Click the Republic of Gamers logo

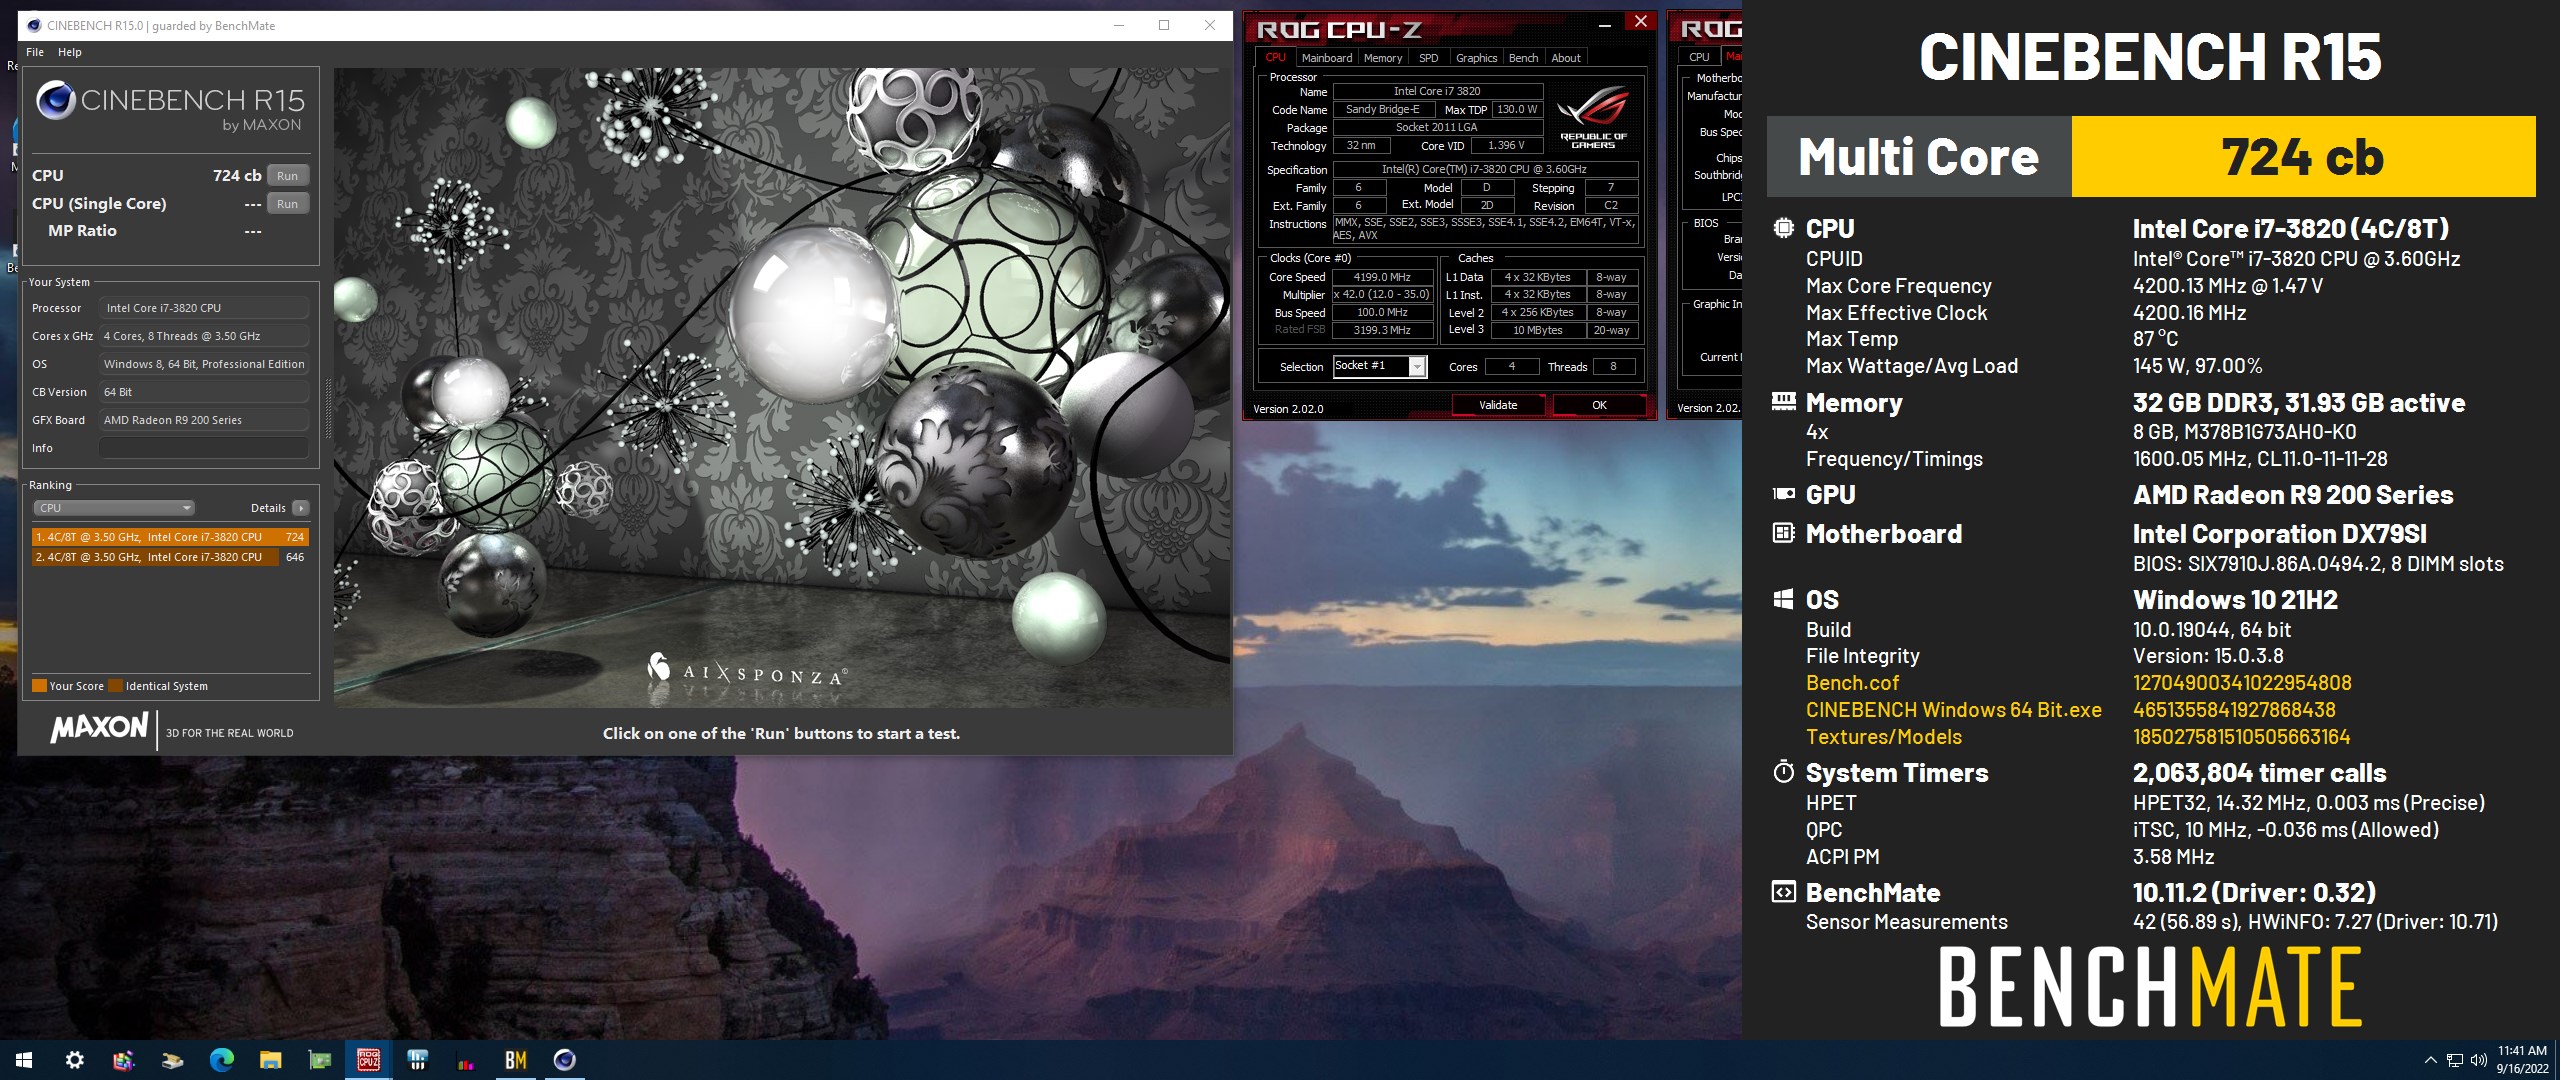pyautogui.click(x=1593, y=118)
